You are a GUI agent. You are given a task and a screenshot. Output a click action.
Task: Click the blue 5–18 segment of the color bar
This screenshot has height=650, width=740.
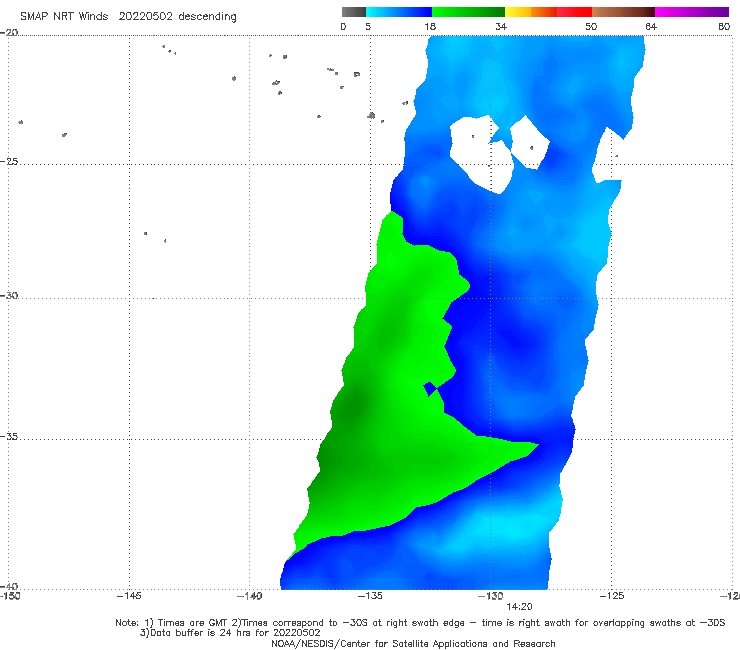coord(399,12)
